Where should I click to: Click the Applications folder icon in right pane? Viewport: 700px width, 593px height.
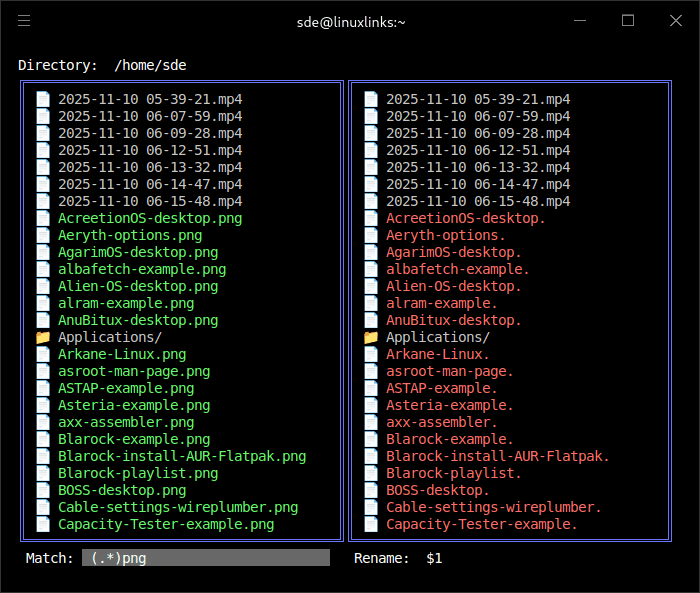coord(370,337)
